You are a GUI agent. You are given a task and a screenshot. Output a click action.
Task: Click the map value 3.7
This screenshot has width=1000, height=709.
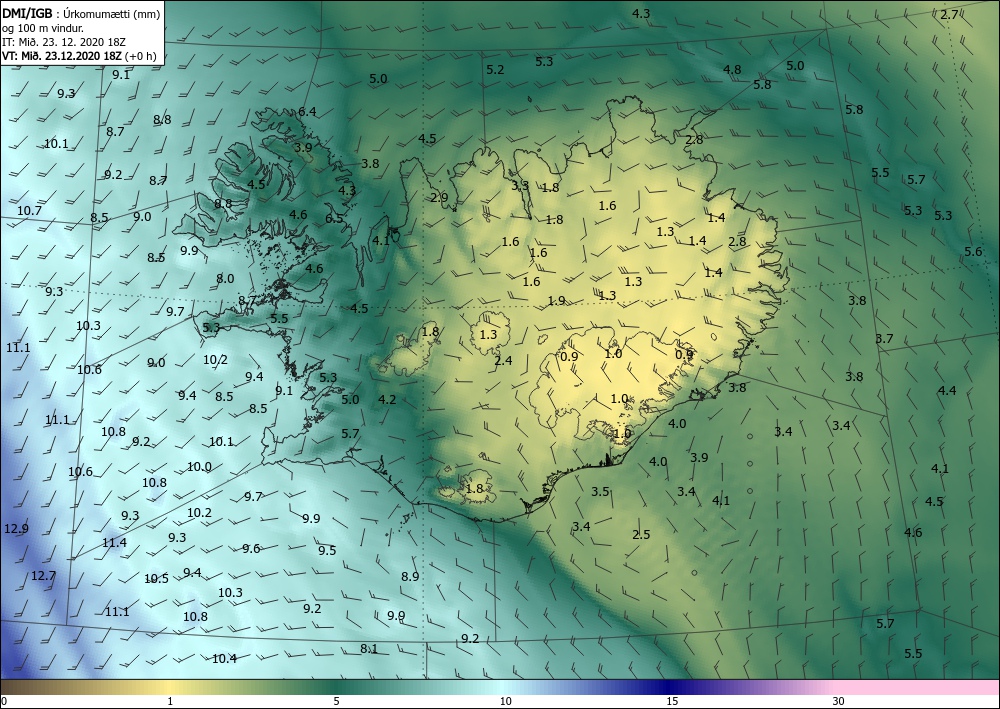coord(884,339)
